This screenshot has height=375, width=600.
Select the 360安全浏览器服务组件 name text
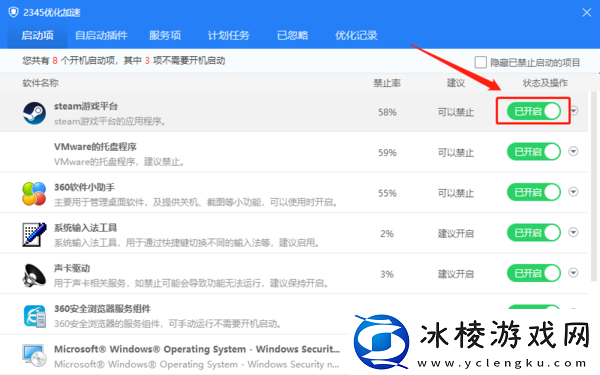tap(102, 308)
